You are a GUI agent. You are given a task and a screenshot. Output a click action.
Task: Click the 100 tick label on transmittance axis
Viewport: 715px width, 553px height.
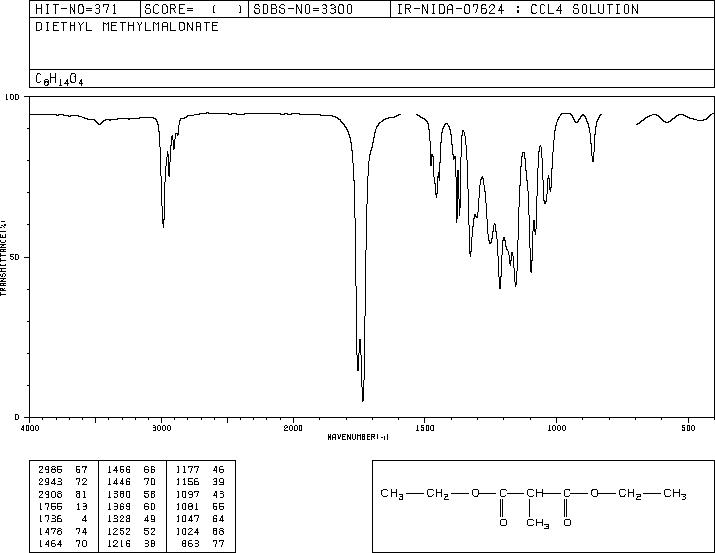click(12, 97)
